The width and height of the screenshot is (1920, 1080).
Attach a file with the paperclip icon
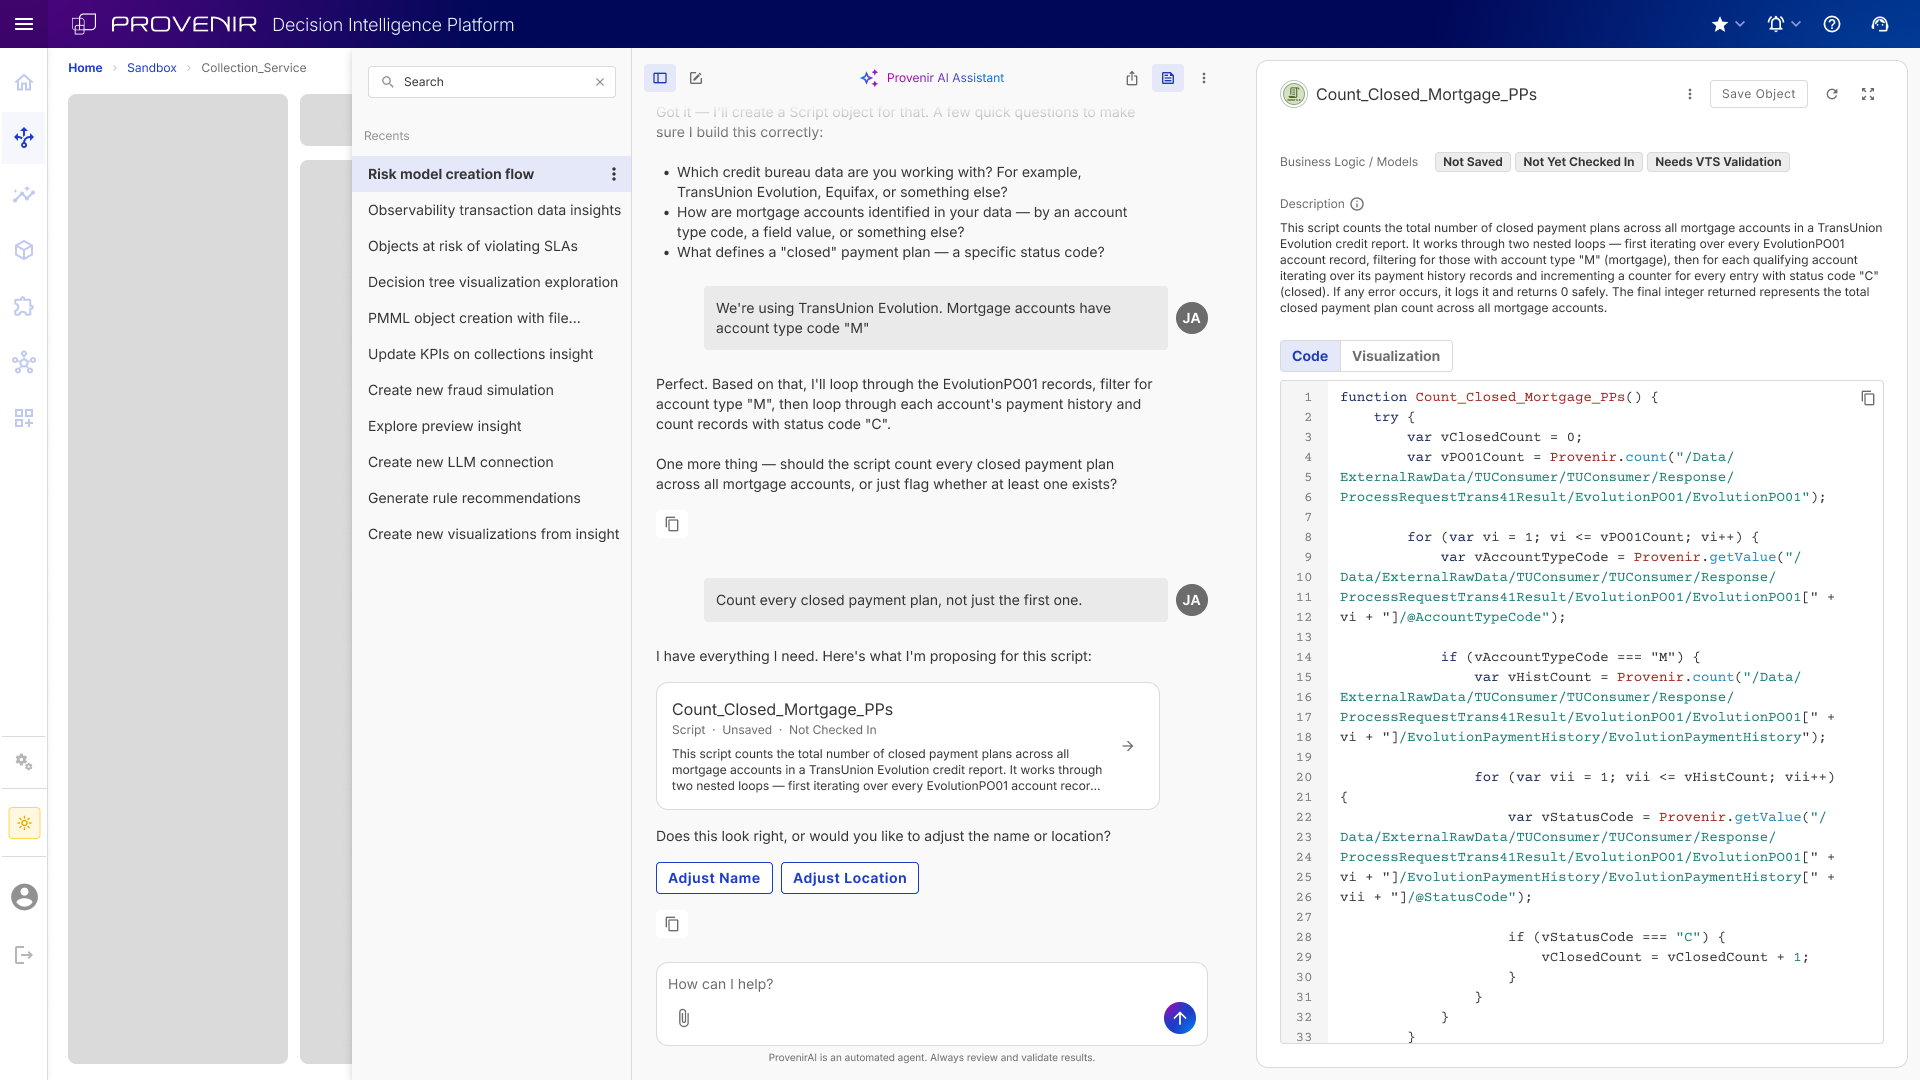684,1018
